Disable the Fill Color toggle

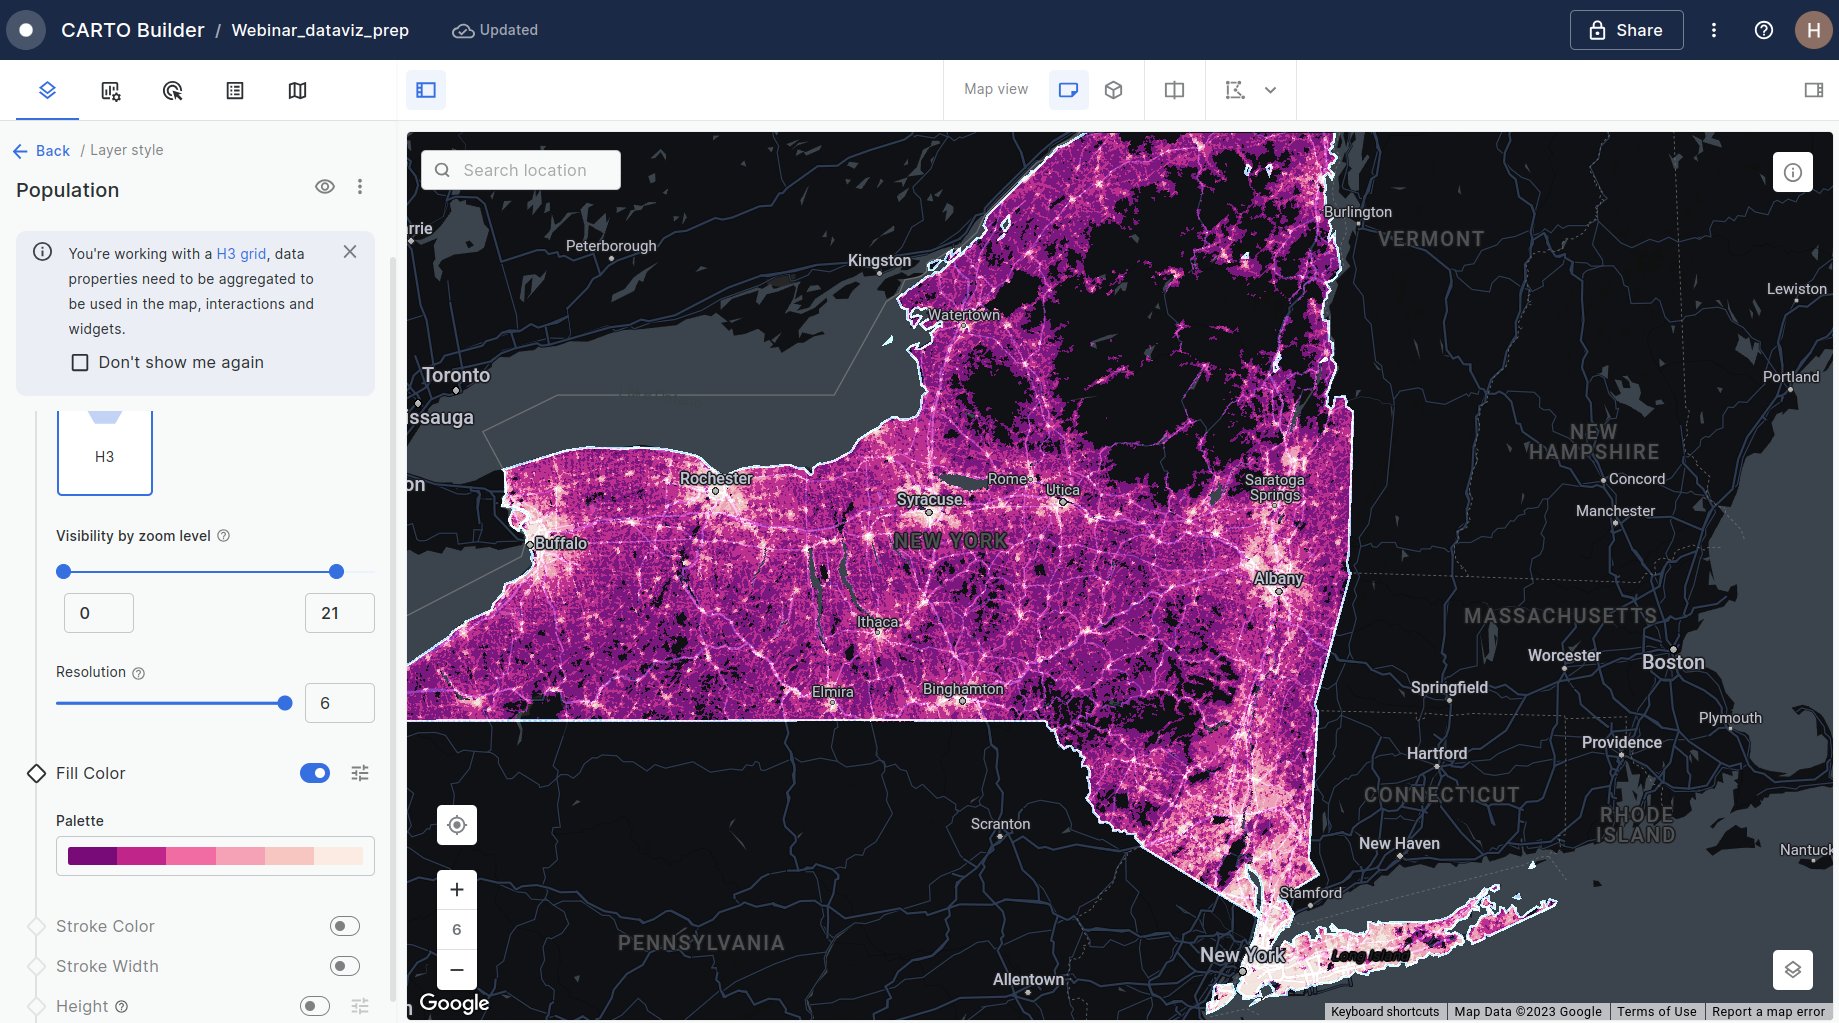[x=315, y=773]
